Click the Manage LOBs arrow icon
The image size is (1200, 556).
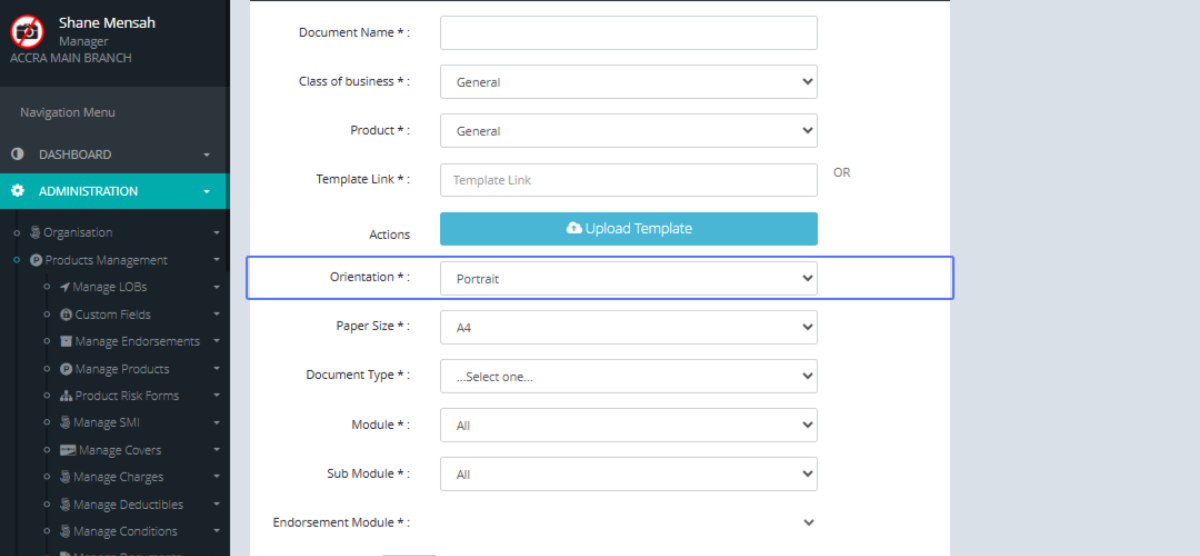point(65,287)
